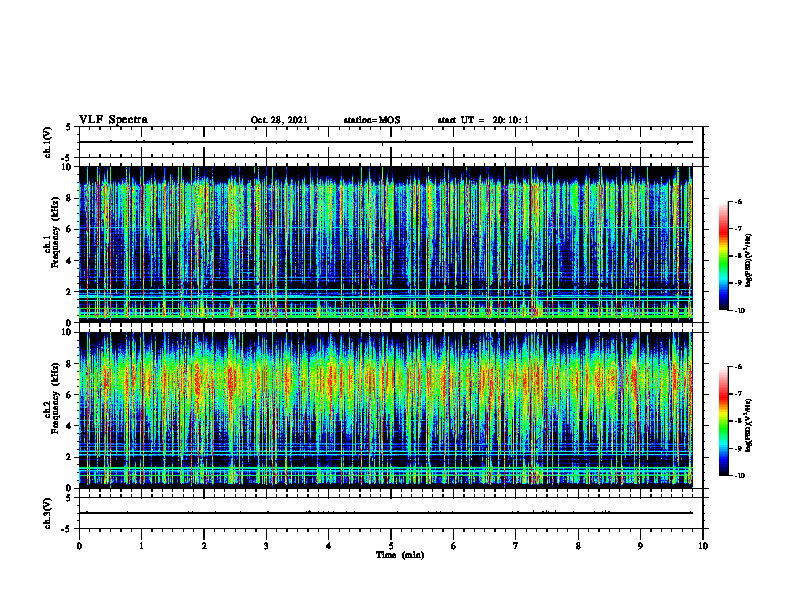Screen dimensions: 792x612
Task: Click time axis tick label "9"
Action: click(x=640, y=546)
